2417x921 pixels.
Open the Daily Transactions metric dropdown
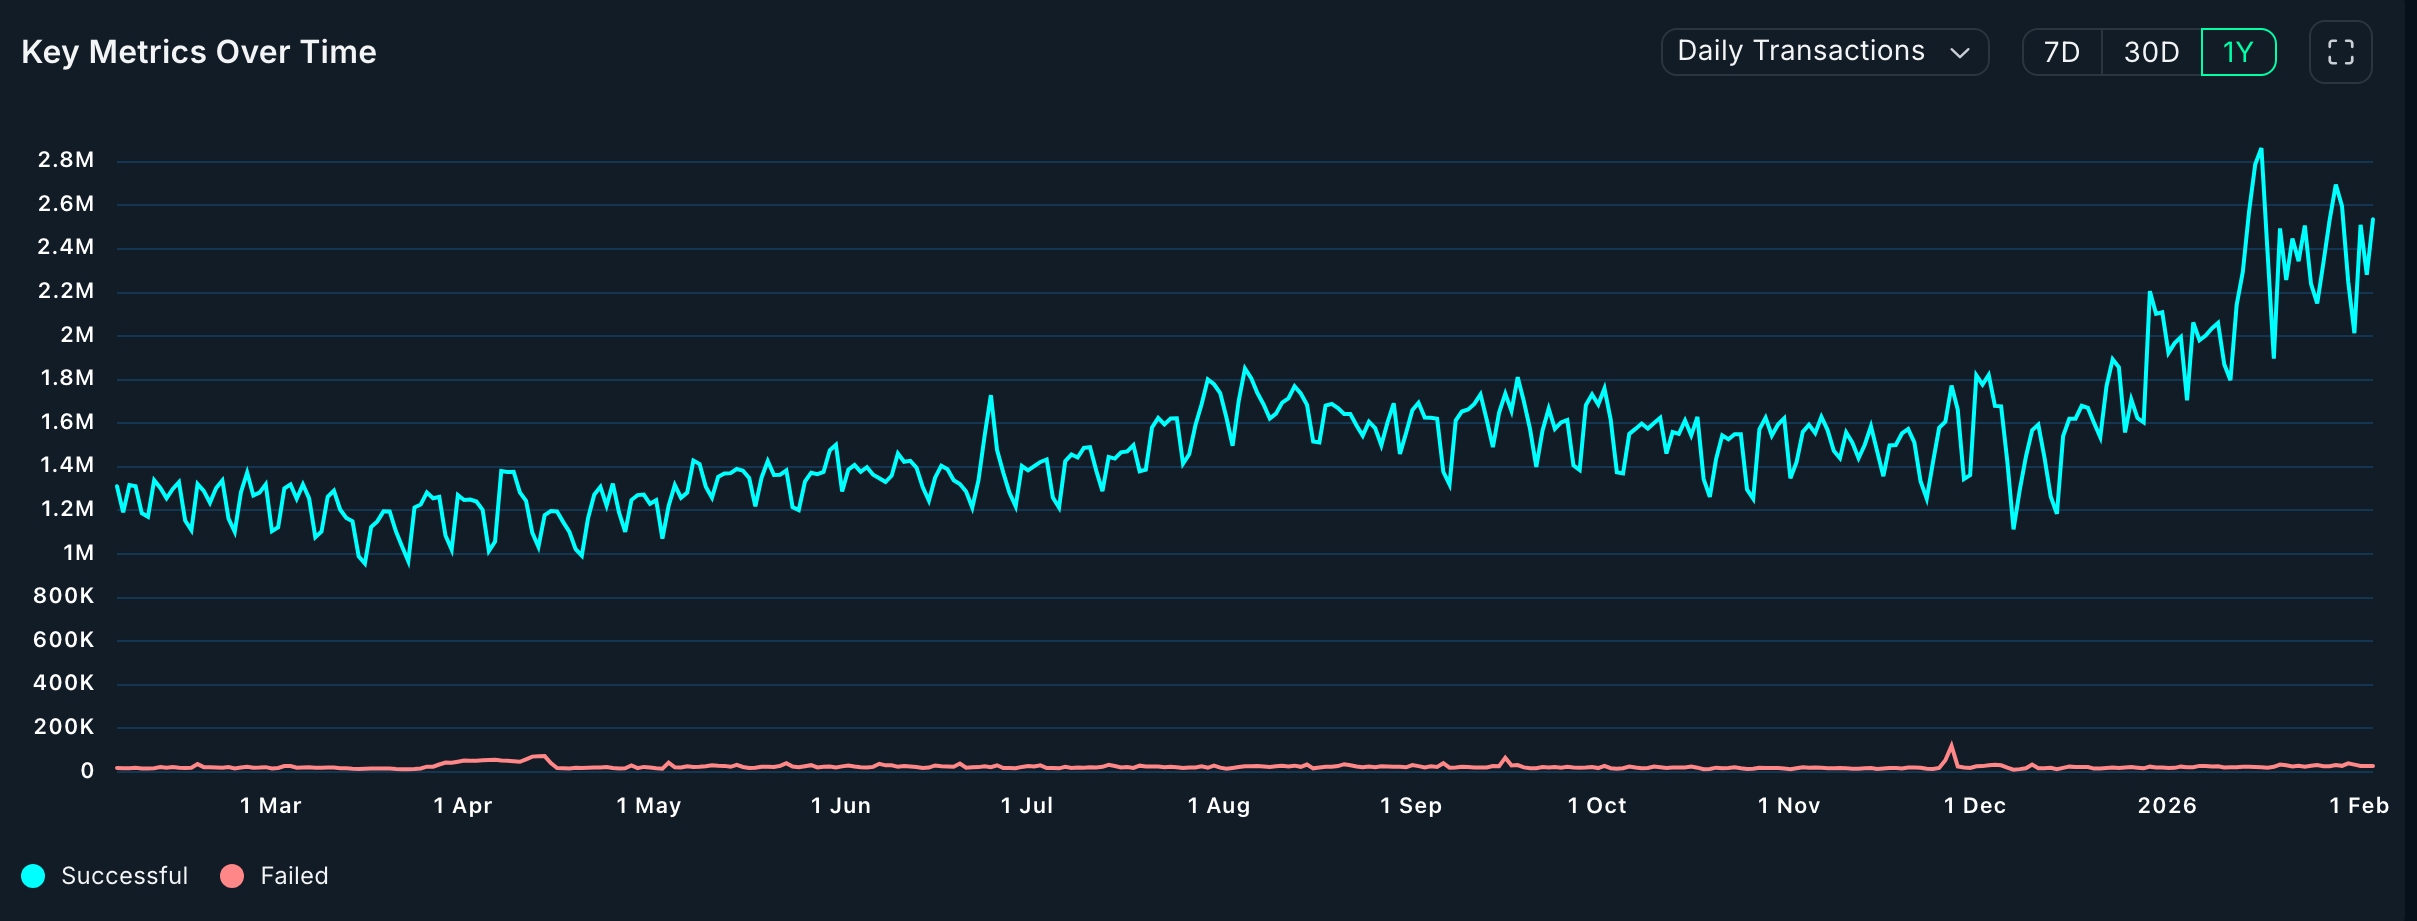pos(1824,51)
